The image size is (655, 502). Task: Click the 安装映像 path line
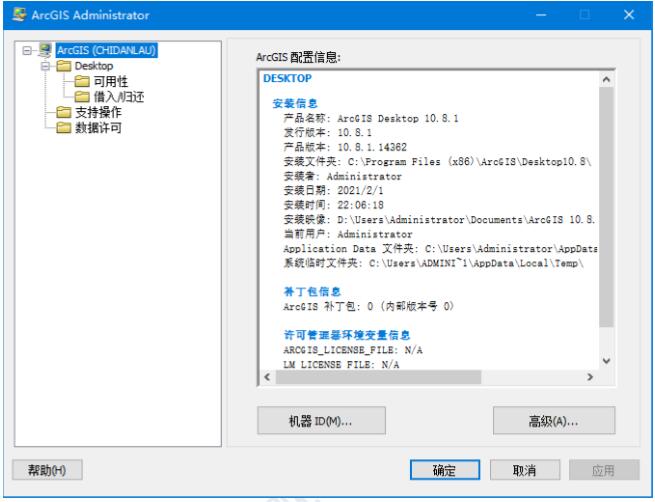(439, 220)
